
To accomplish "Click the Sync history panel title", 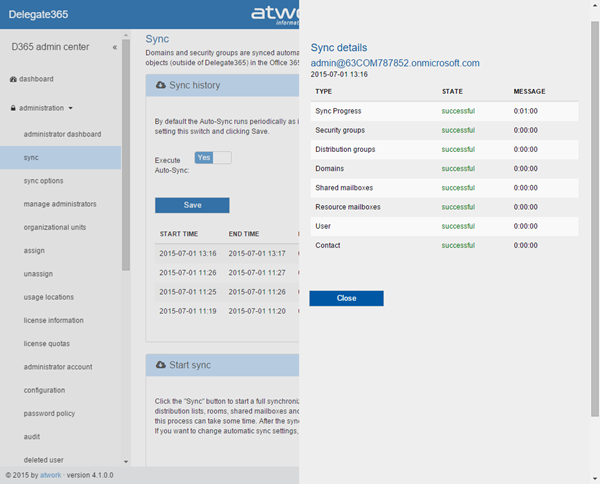I will [x=195, y=85].
